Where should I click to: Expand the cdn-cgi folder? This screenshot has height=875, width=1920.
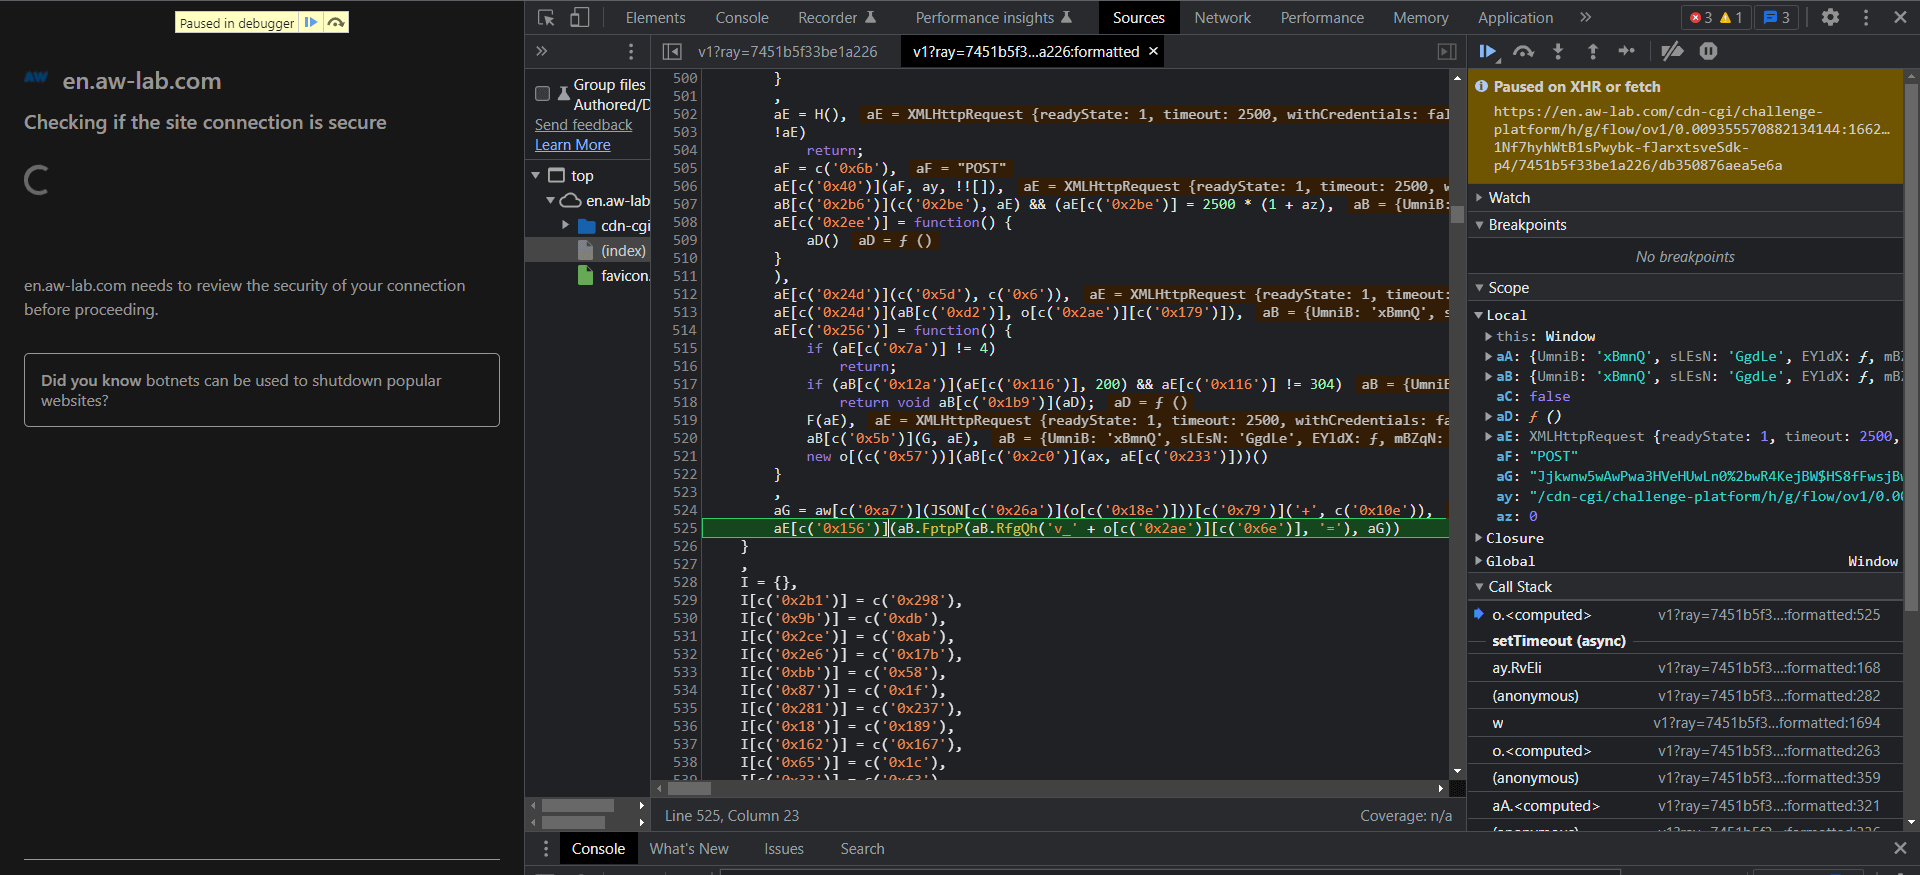(566, 226)
